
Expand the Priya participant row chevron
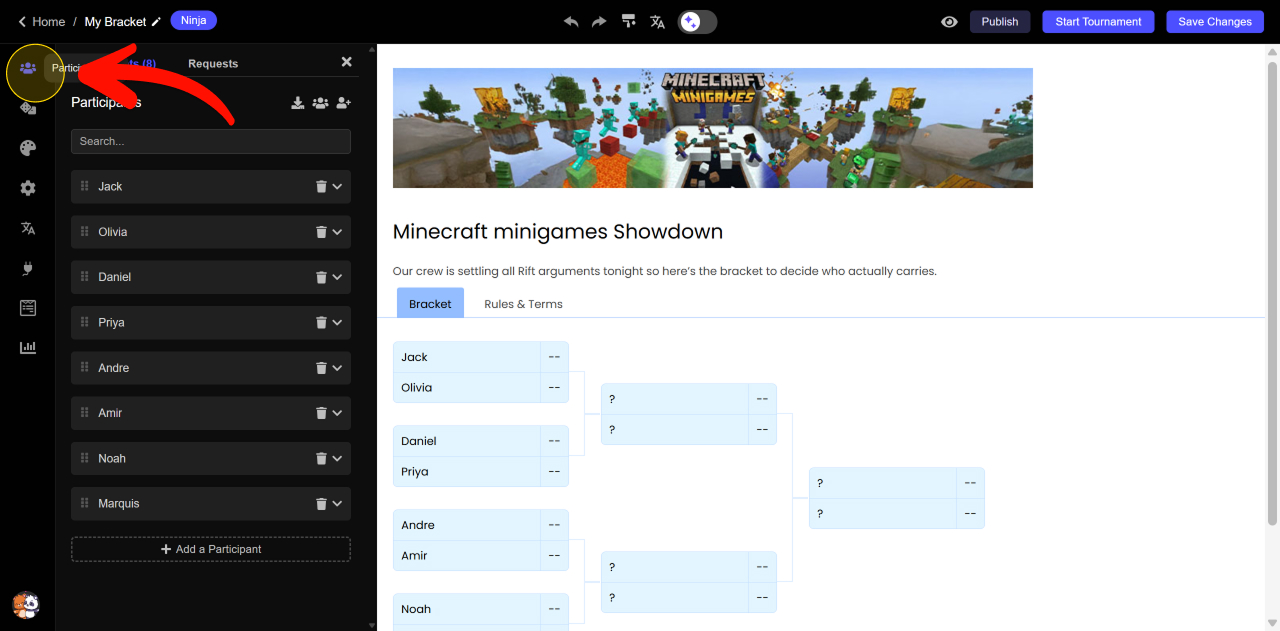point(338,323)
